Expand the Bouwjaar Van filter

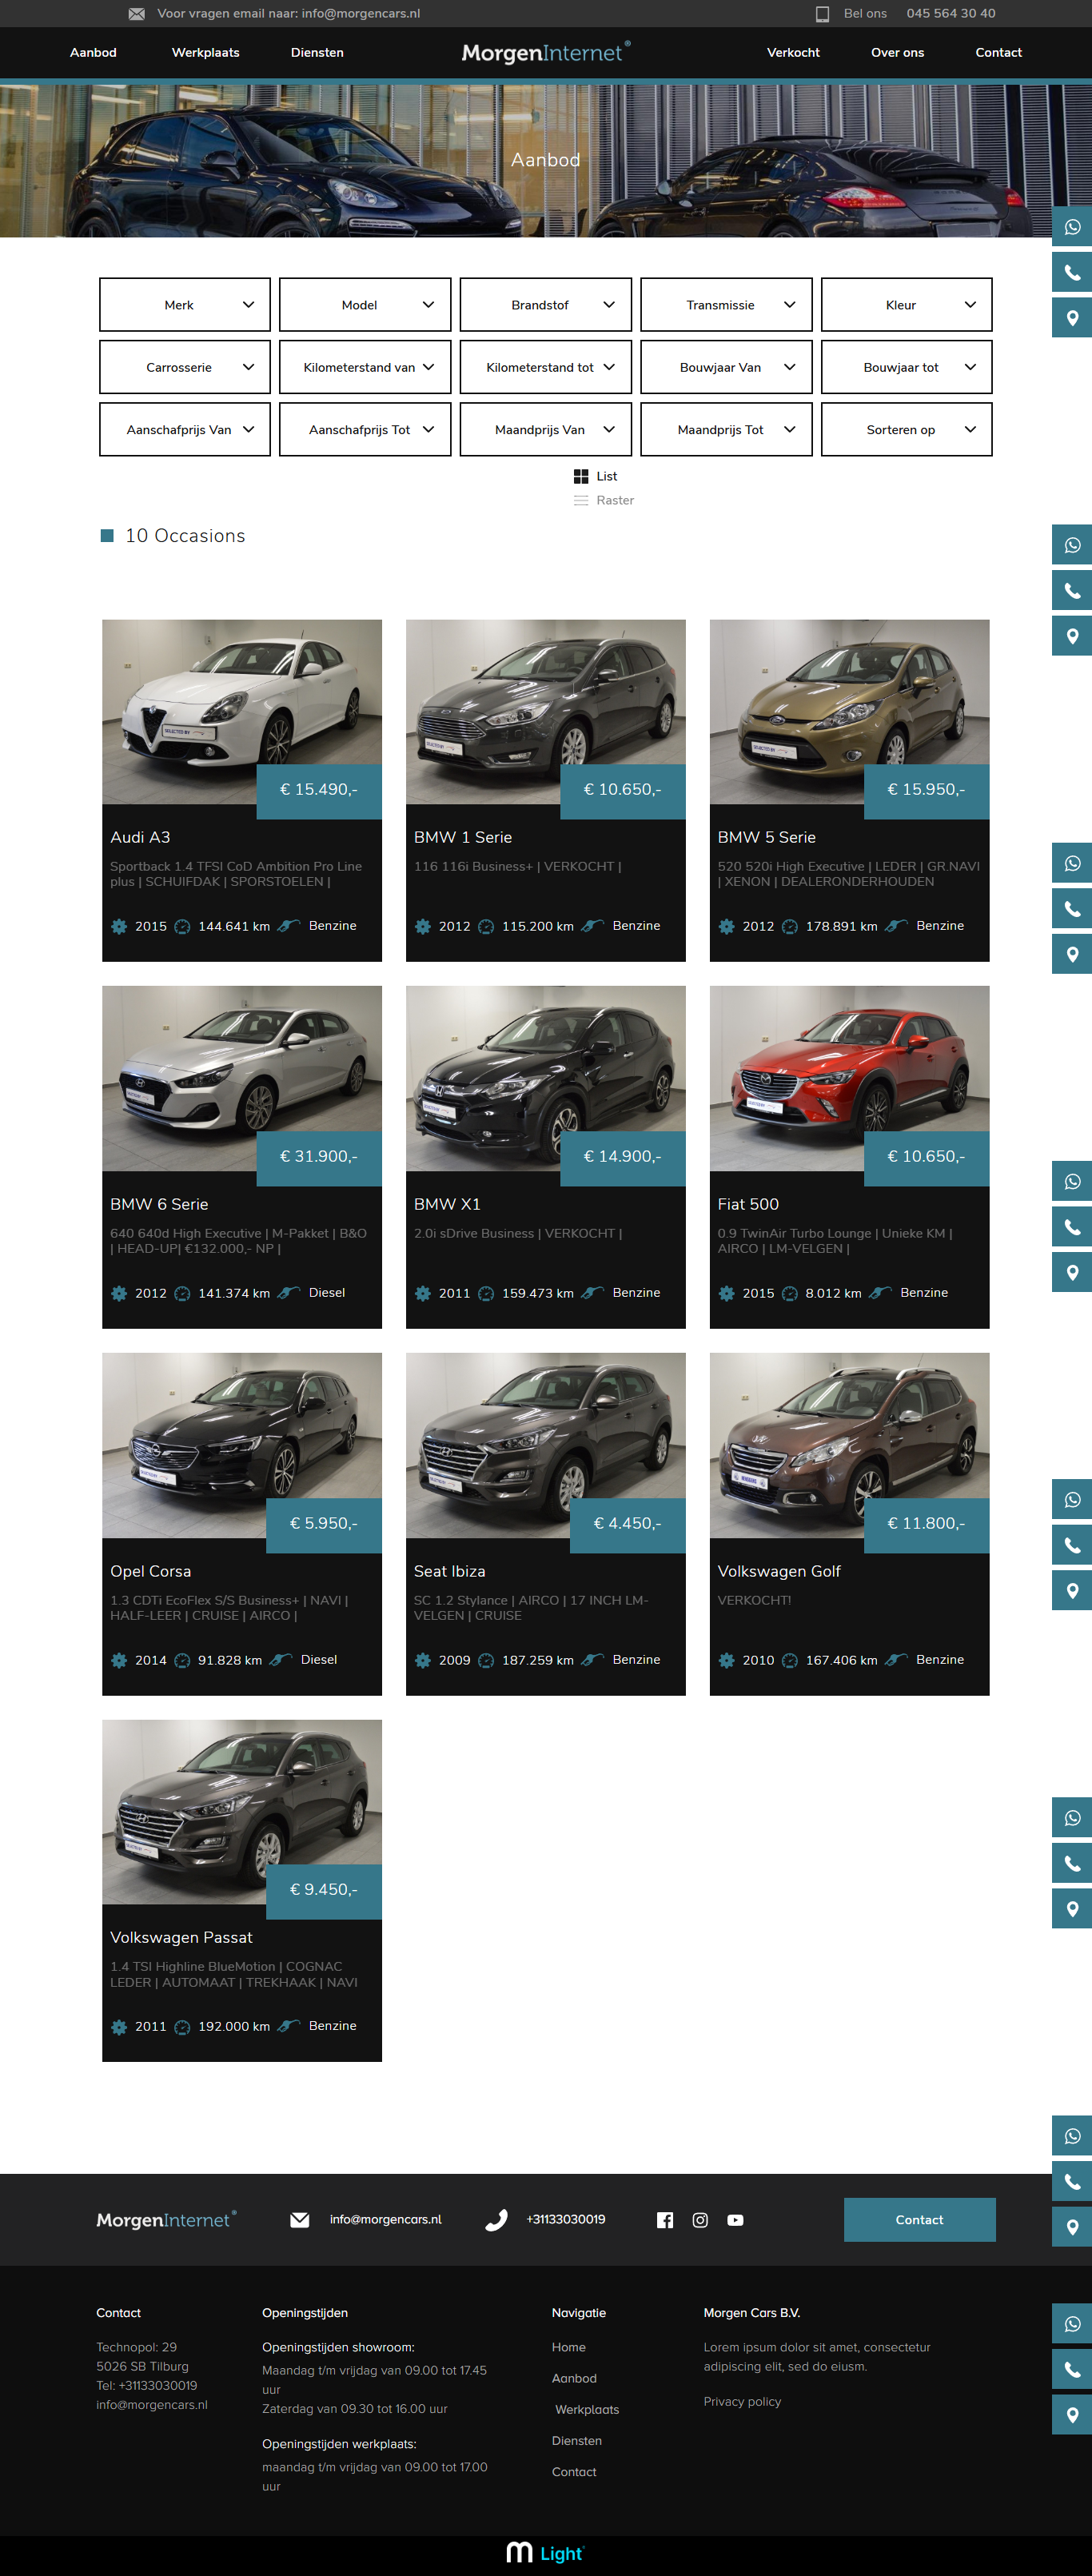coord(725,368)
